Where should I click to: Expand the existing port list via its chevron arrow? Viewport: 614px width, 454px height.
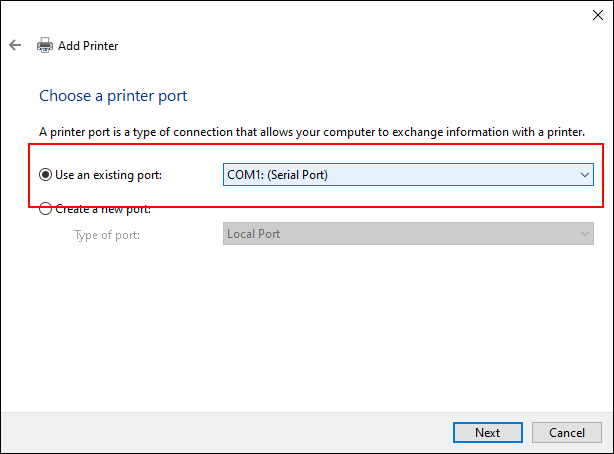click(584, 175)
